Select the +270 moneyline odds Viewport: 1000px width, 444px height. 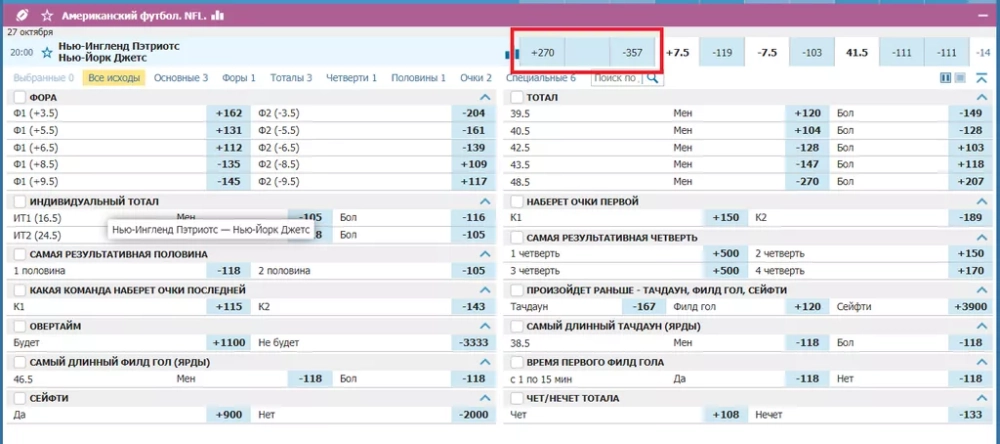click(543, 52)
